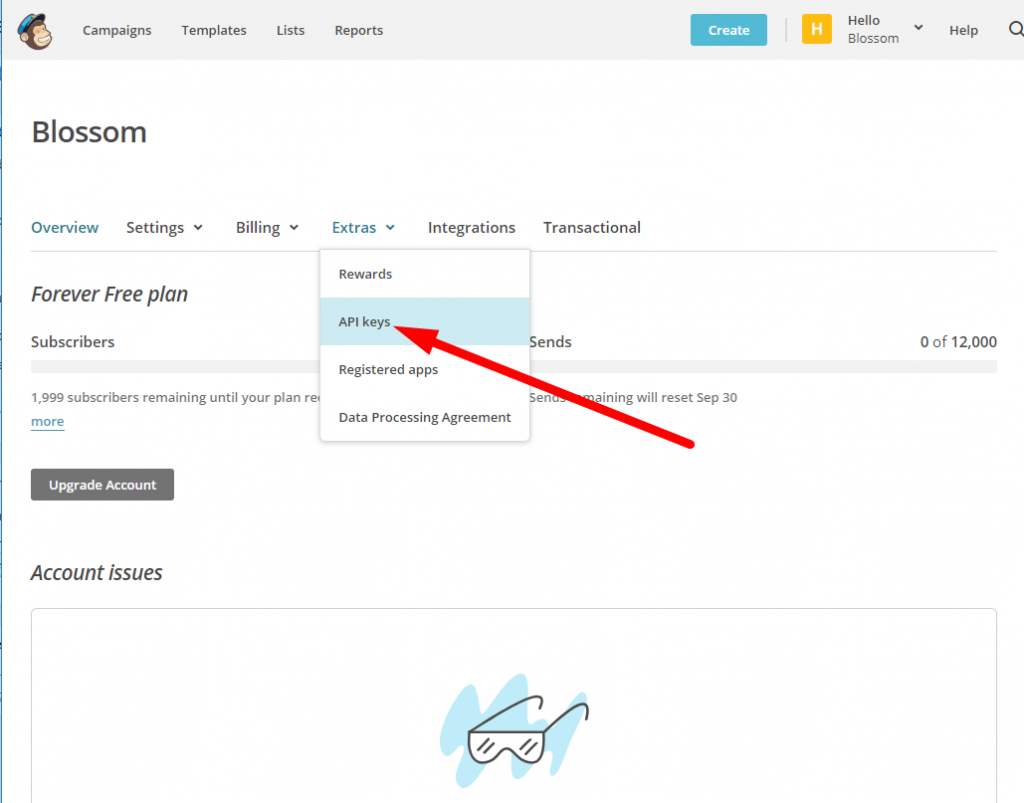
Task: Open Templates in top navigation
Action: pyautogui.click(x=214, y=30)
